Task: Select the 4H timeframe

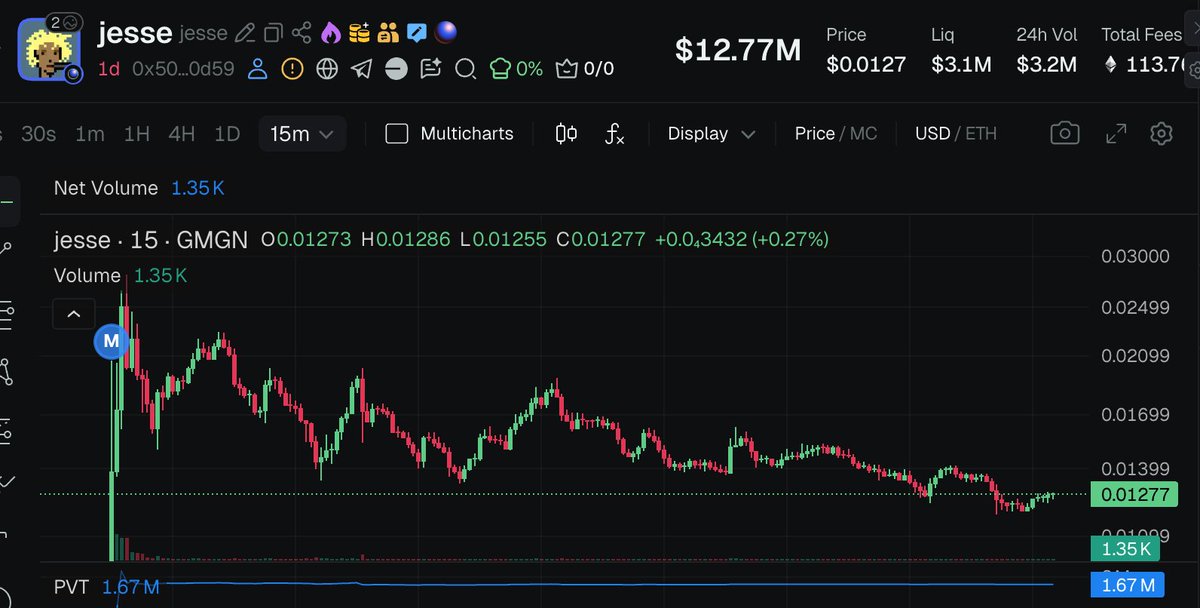Action: [x=182, y=133]
